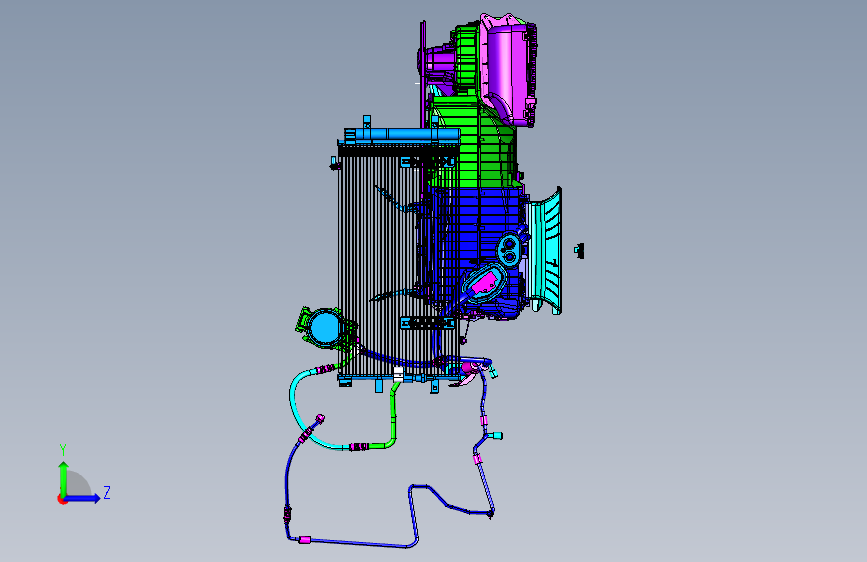Select the white clip at the condenser bottom
The width and height of the screenshot is (867, 562).
[398, 373]
